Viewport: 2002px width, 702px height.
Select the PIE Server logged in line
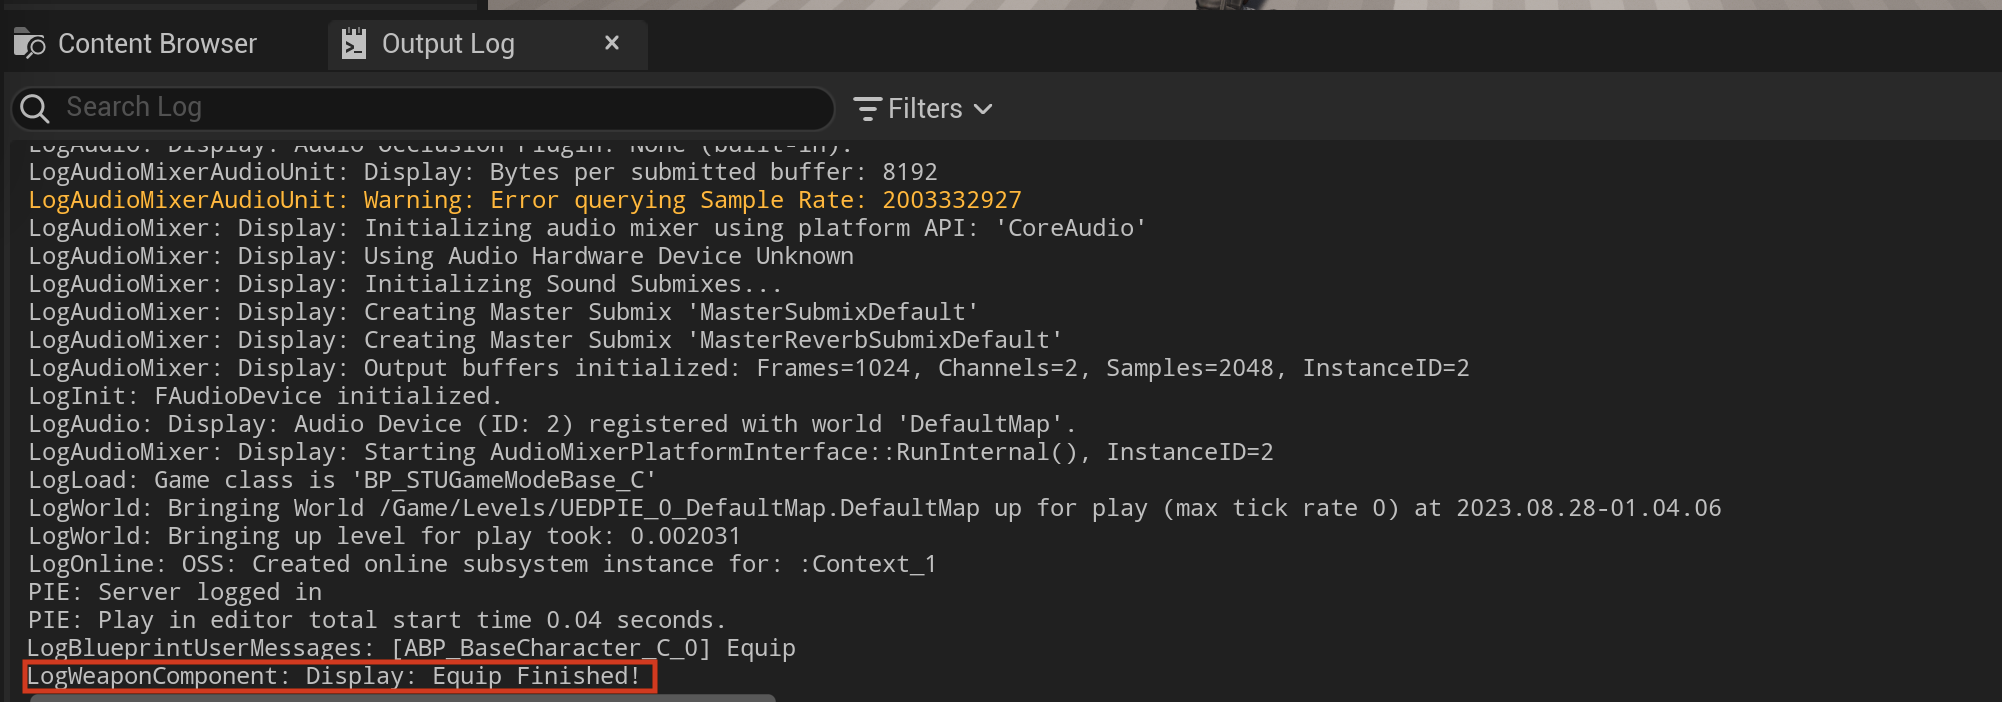[x=175, y=592]
